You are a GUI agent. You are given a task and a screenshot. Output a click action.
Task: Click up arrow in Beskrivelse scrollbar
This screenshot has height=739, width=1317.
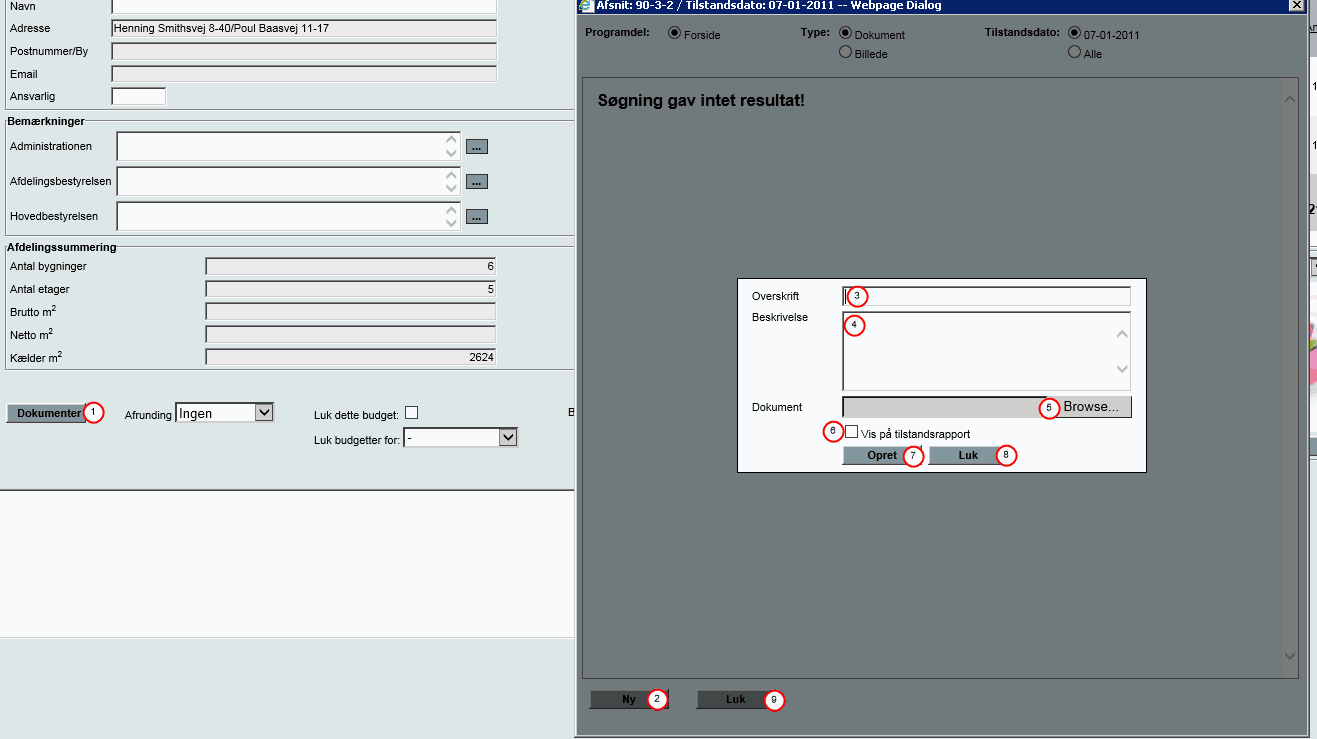[x=1122, y=334]
